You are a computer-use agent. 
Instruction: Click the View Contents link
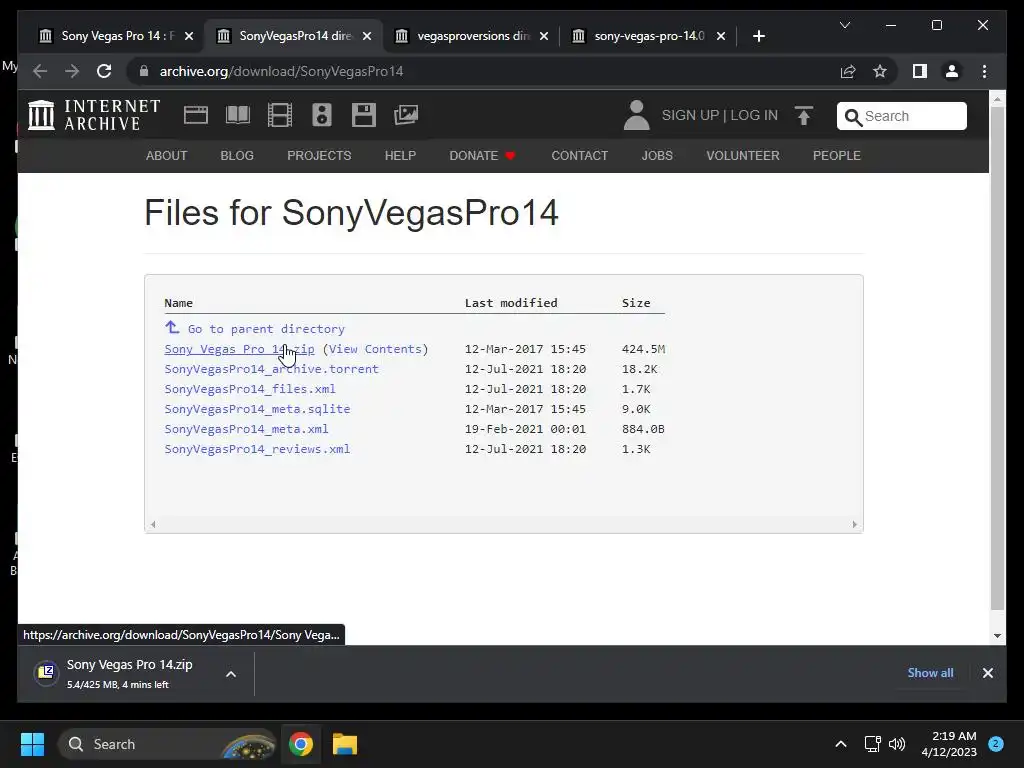click(x=375, y=349)
